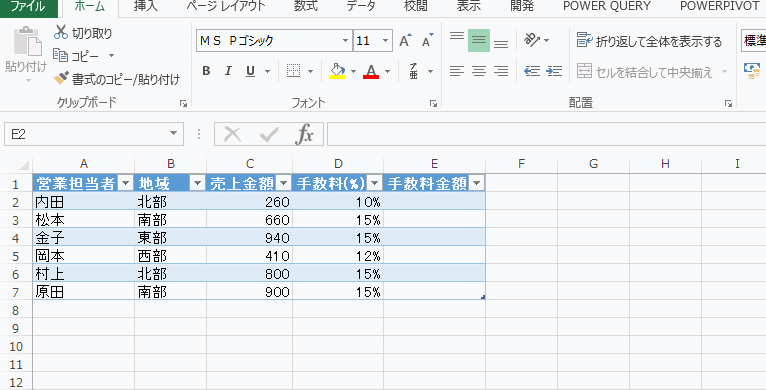Open the border style dropdown arrow
Image resolution: width=766 pixels, height=390 pixels.
pos(310,72)
